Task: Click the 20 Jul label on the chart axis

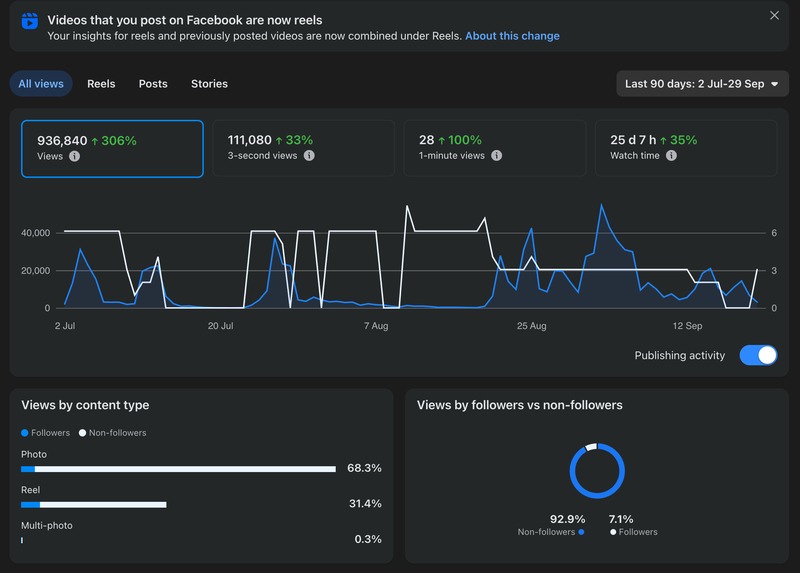Action: click(x=220, y=326)
